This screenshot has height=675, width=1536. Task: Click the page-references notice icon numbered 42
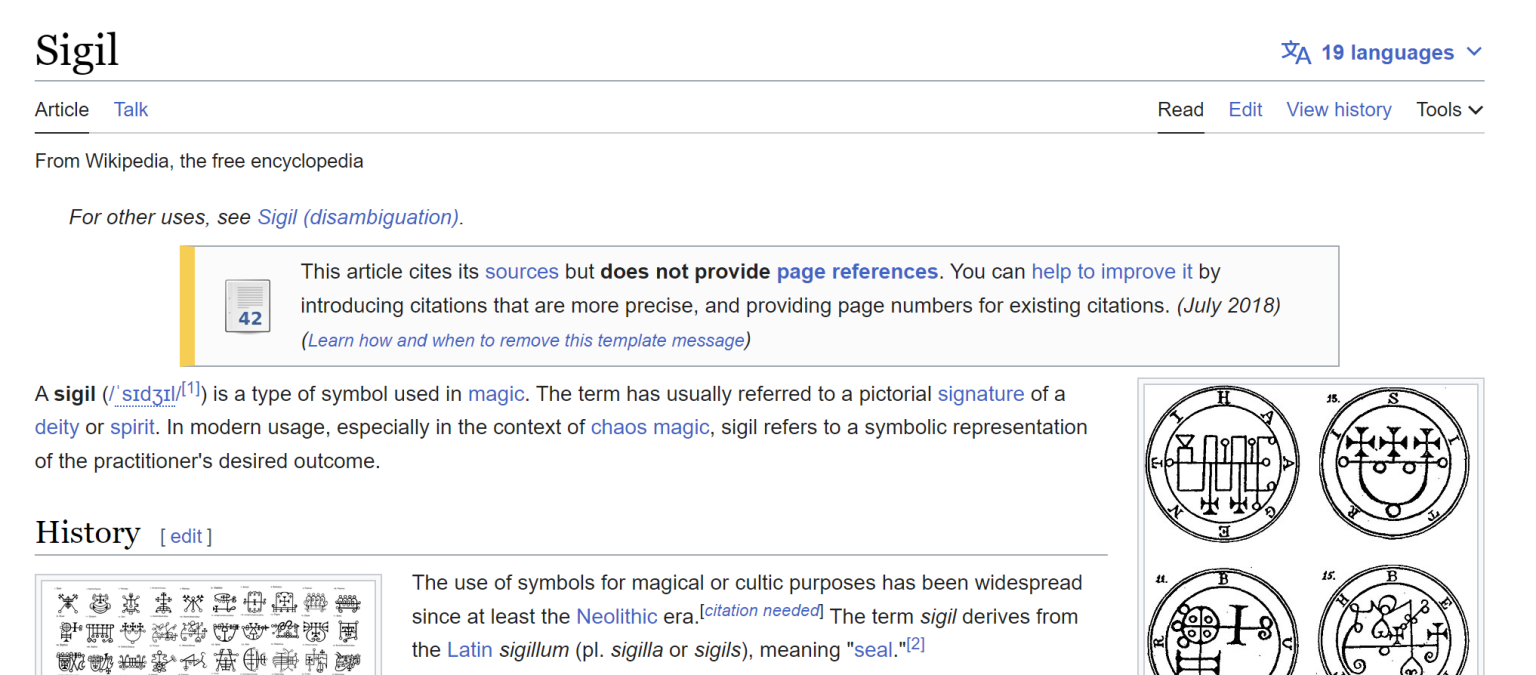[x=247, y=305]
